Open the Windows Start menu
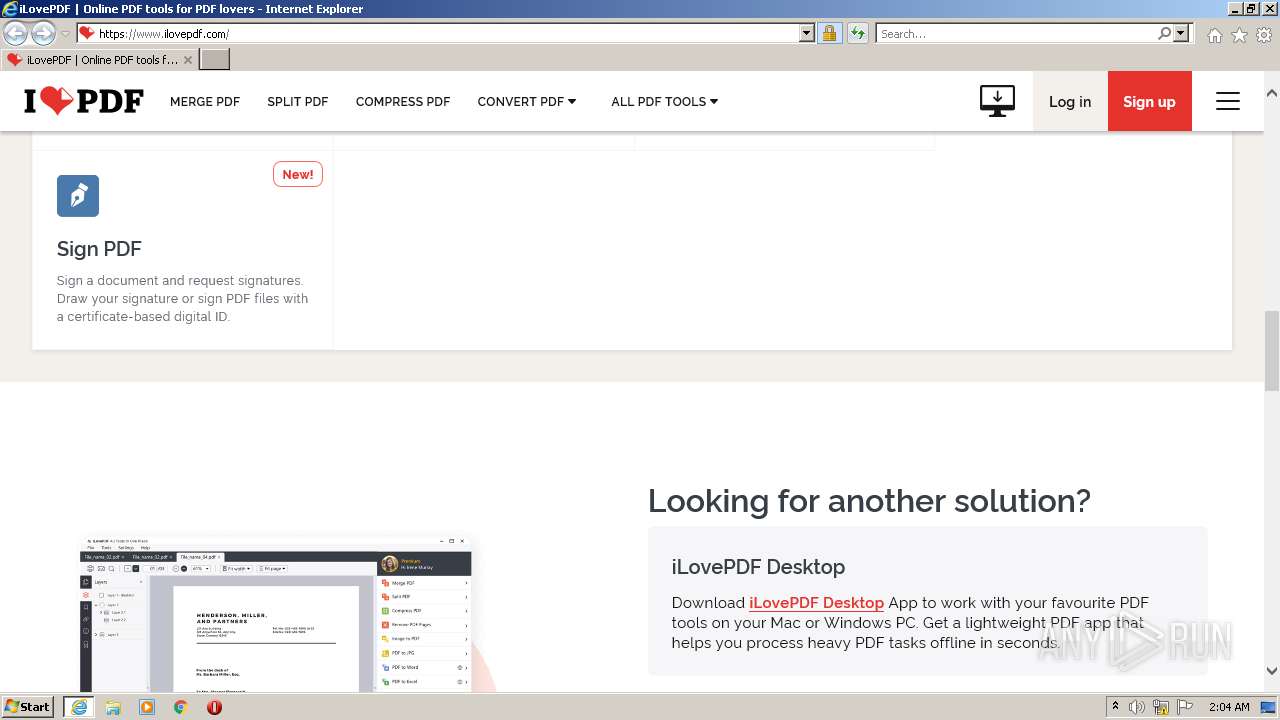The image size is (1280, 720). (28, 707)
